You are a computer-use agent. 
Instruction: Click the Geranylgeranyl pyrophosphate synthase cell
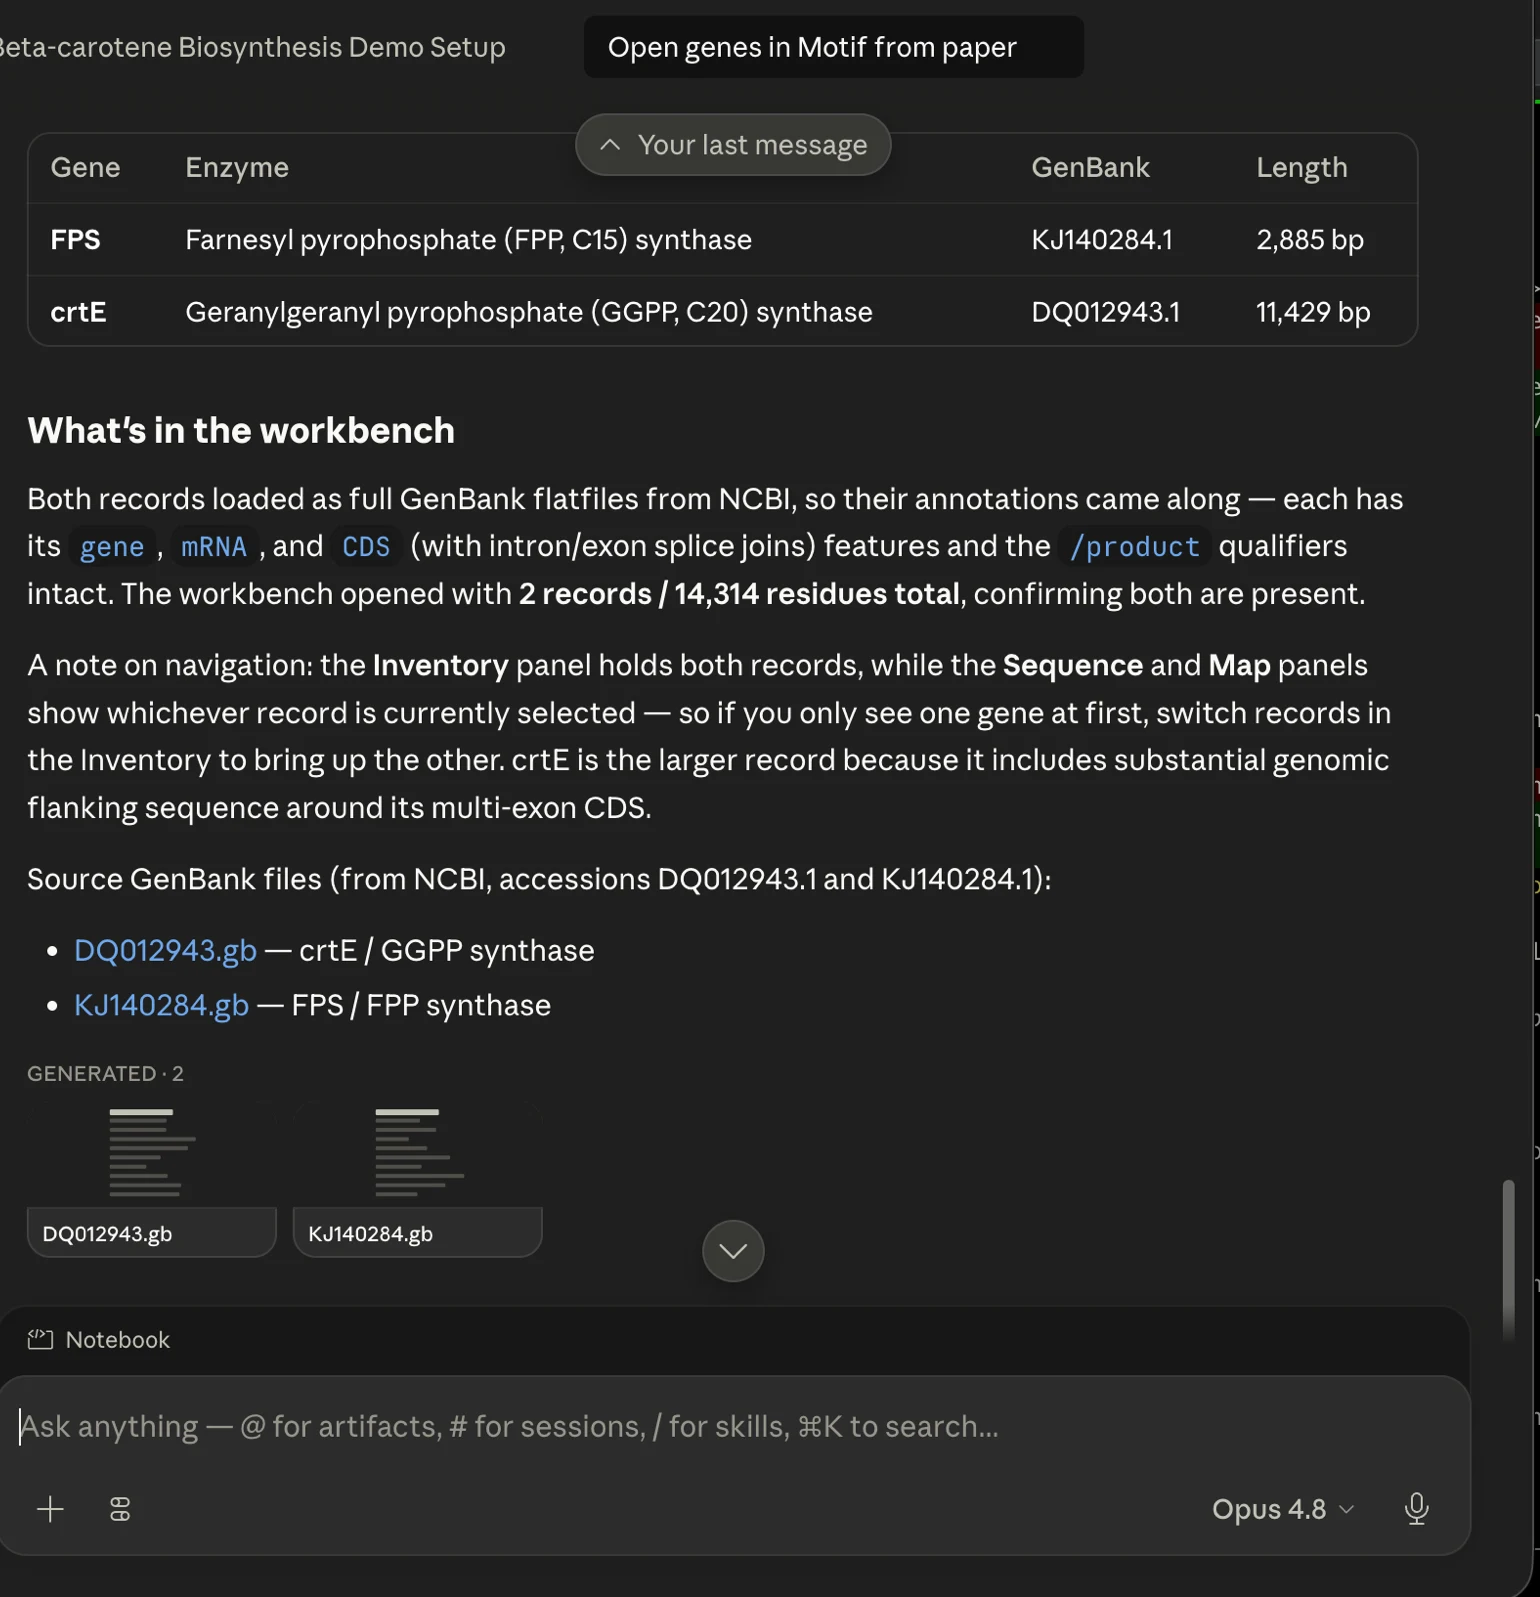coord(529,312)
